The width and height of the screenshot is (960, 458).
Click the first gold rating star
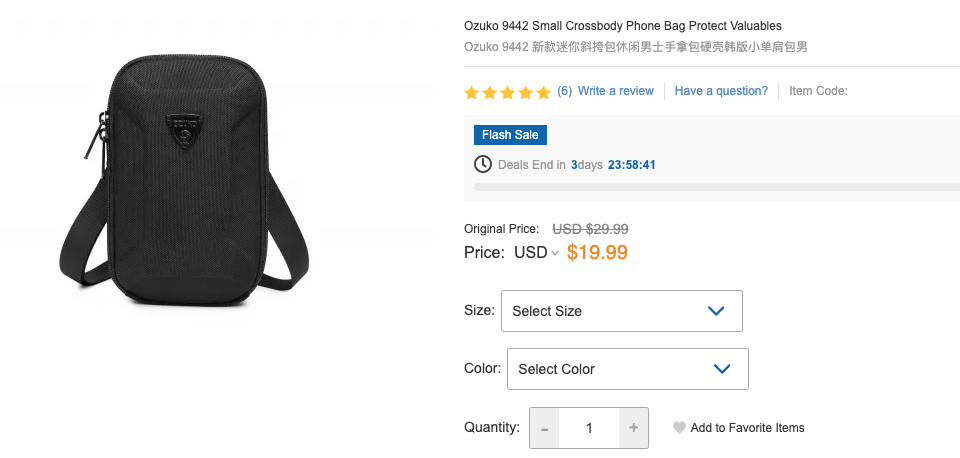coord(471,92)
